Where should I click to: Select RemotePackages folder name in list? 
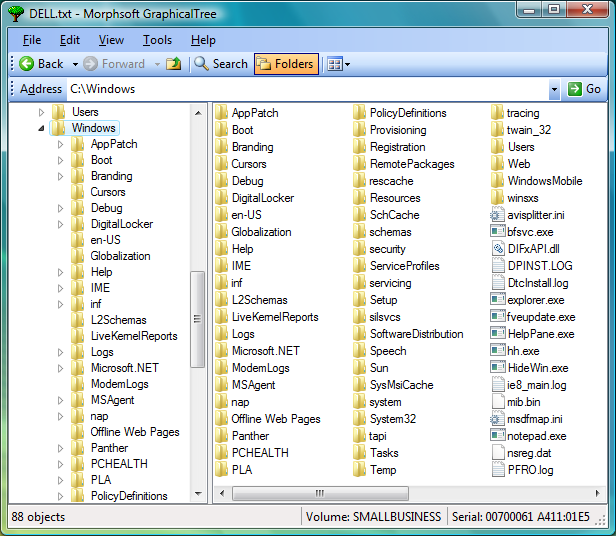click(x=412, y=164)
